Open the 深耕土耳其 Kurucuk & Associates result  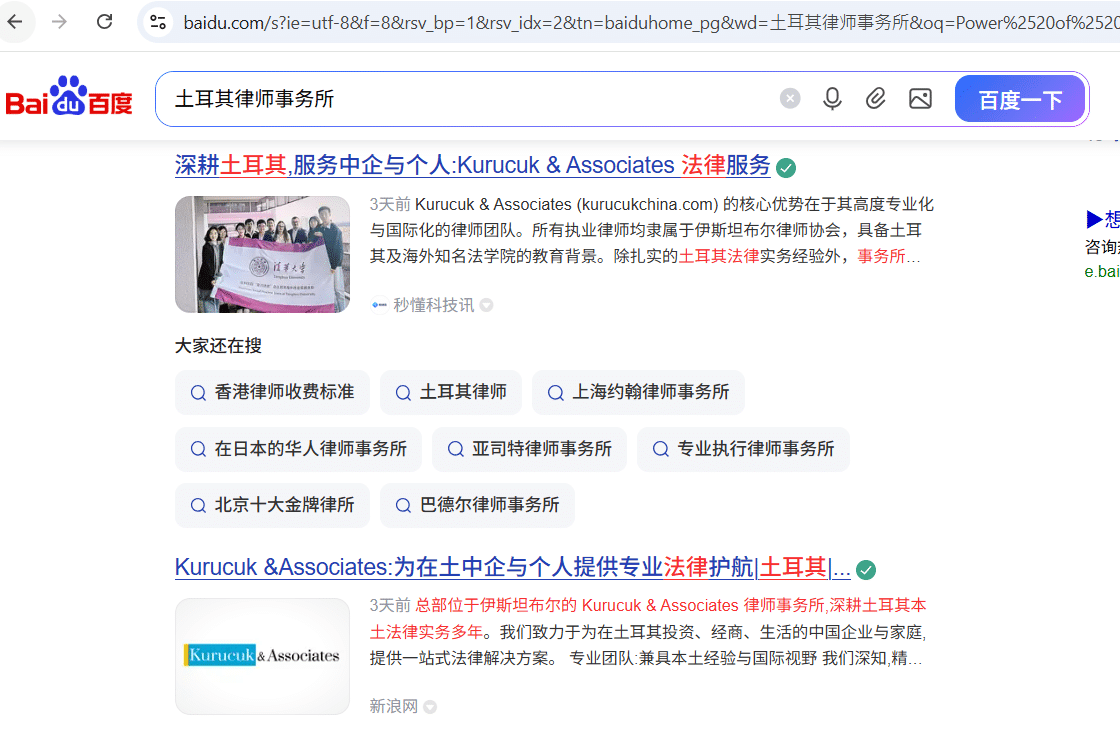coord(473,166)
